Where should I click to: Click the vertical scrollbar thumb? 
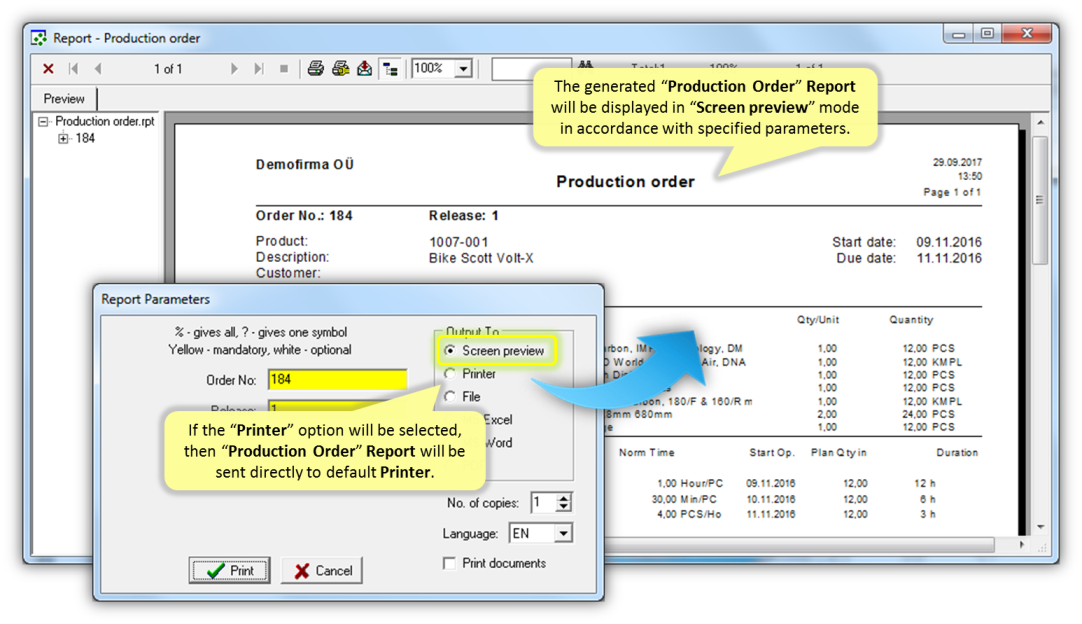[1041, 200]
